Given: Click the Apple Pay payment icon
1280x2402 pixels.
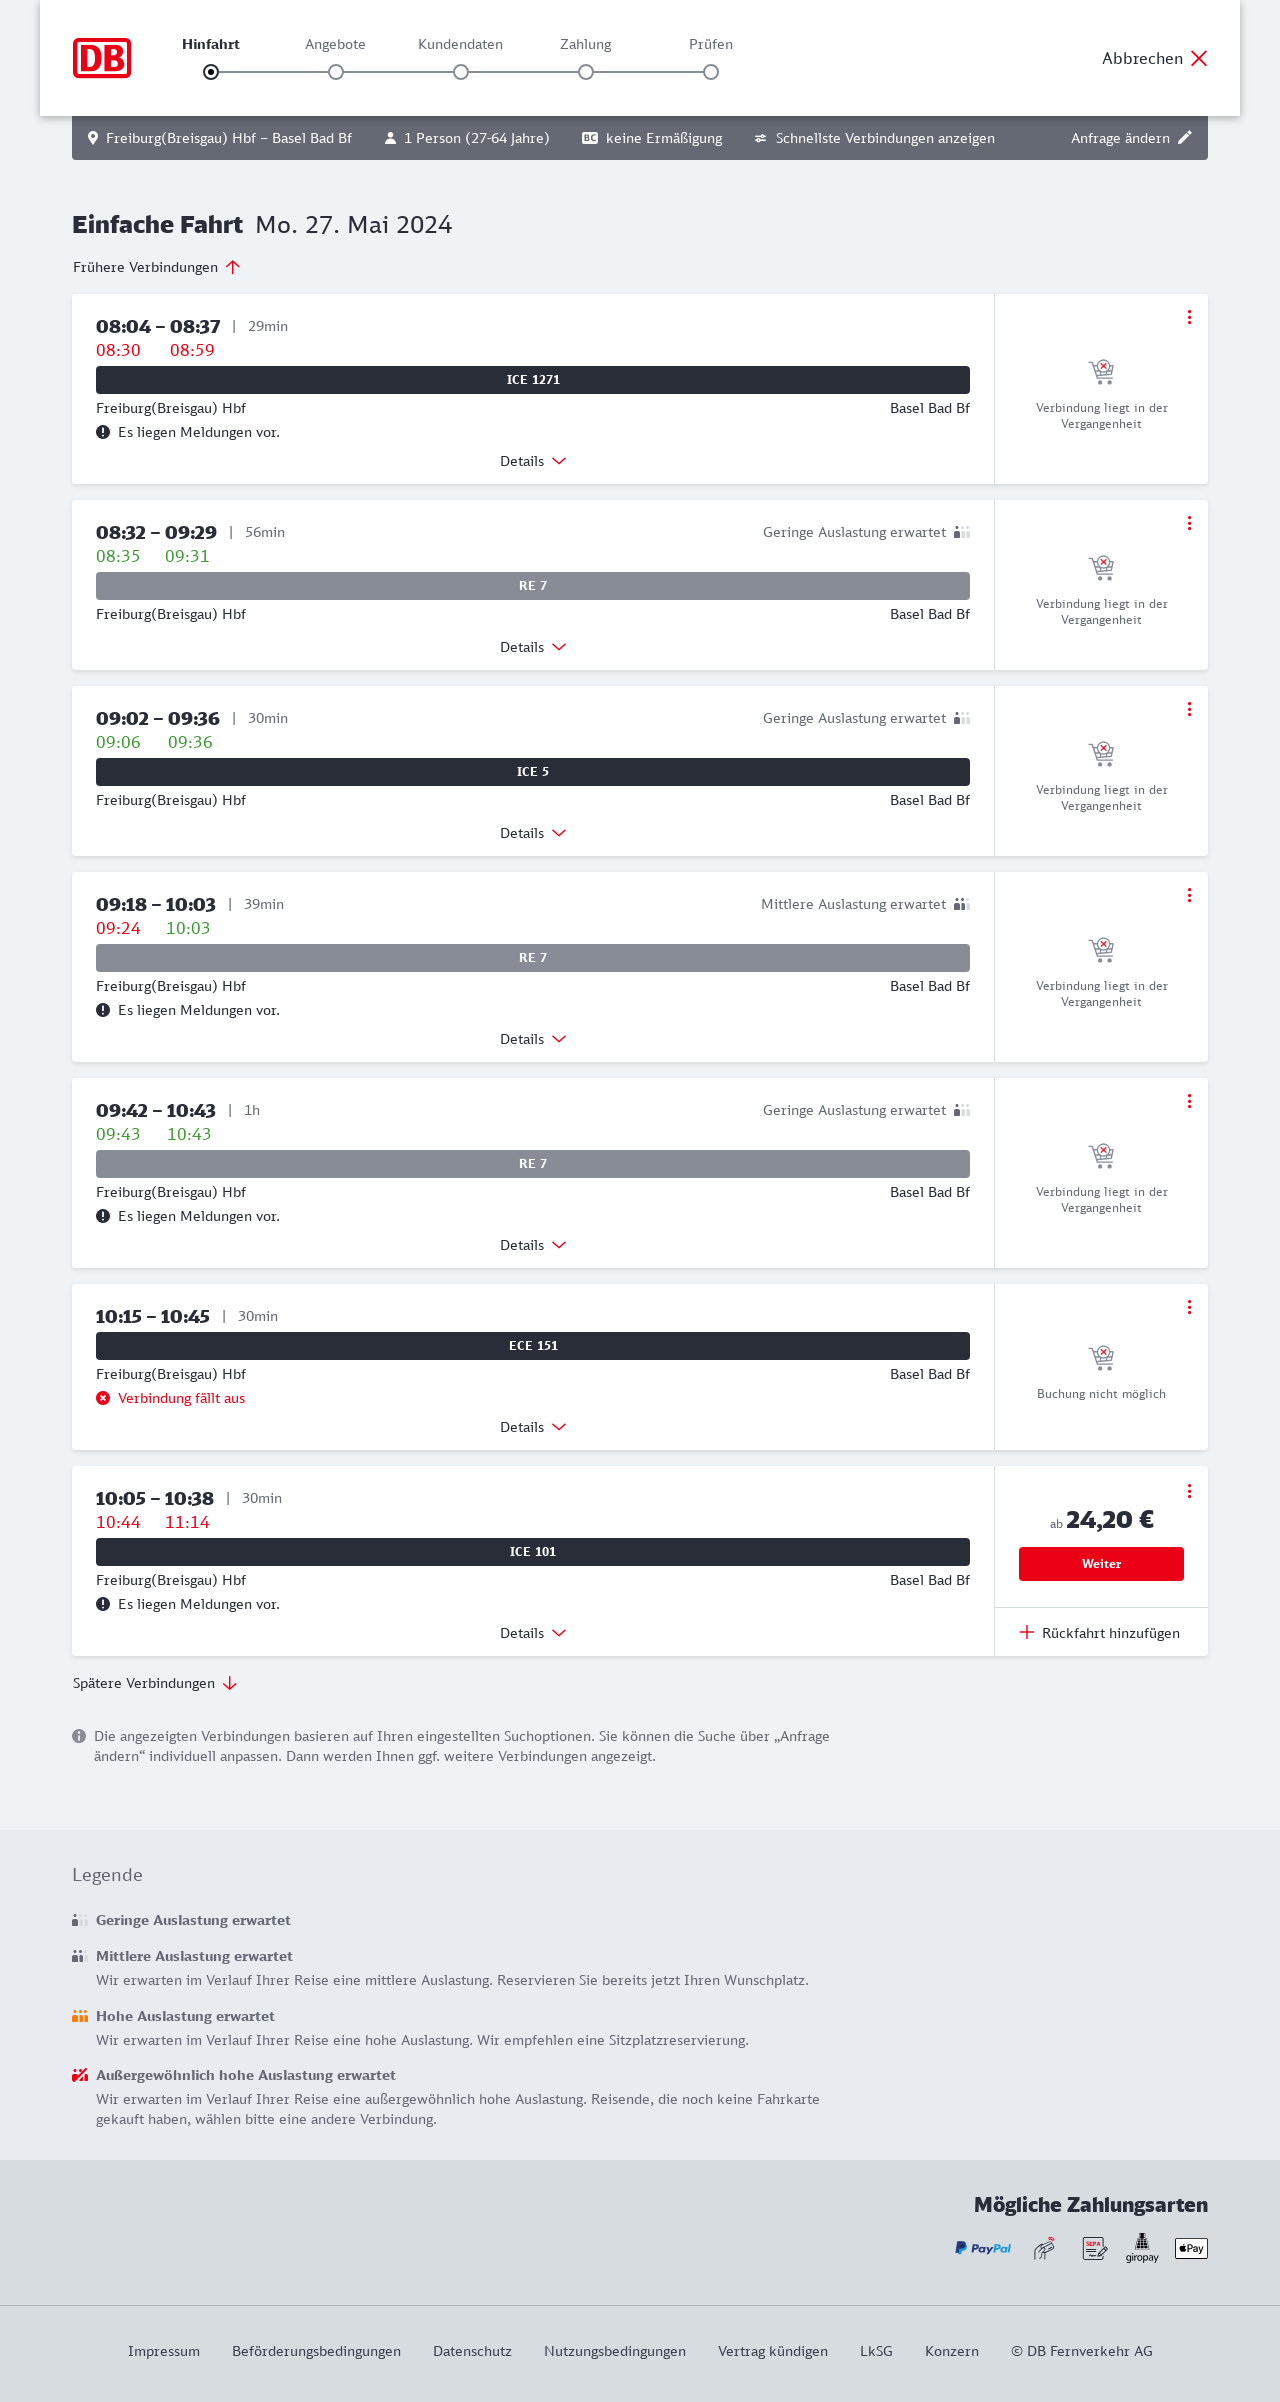Looking at the screenshot, I should tap(1191, 2248).
